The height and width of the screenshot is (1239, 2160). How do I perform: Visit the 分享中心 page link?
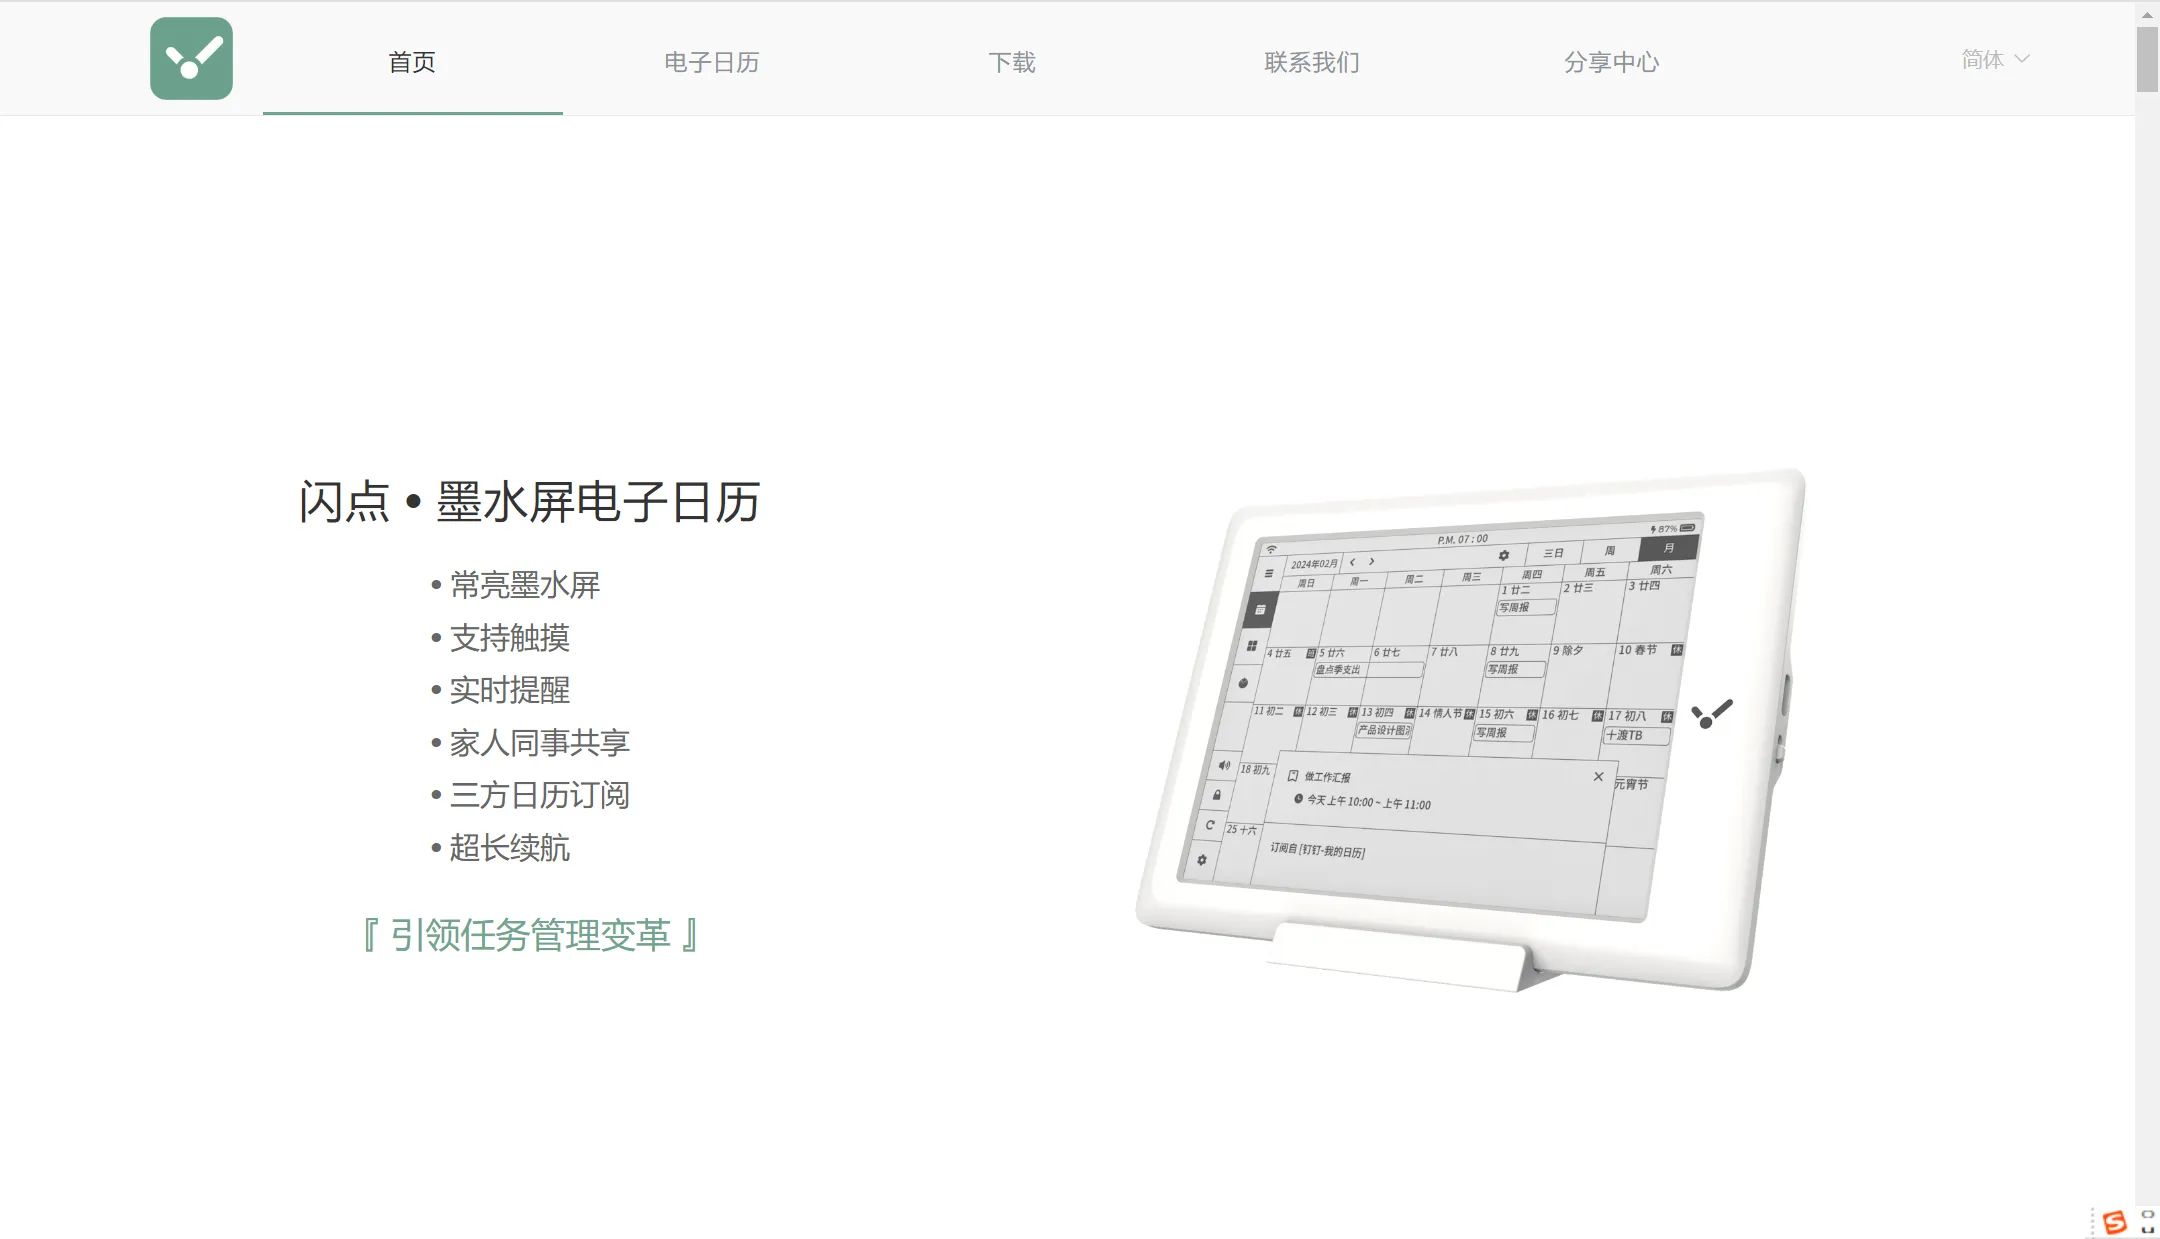[x=1611, y=62]
